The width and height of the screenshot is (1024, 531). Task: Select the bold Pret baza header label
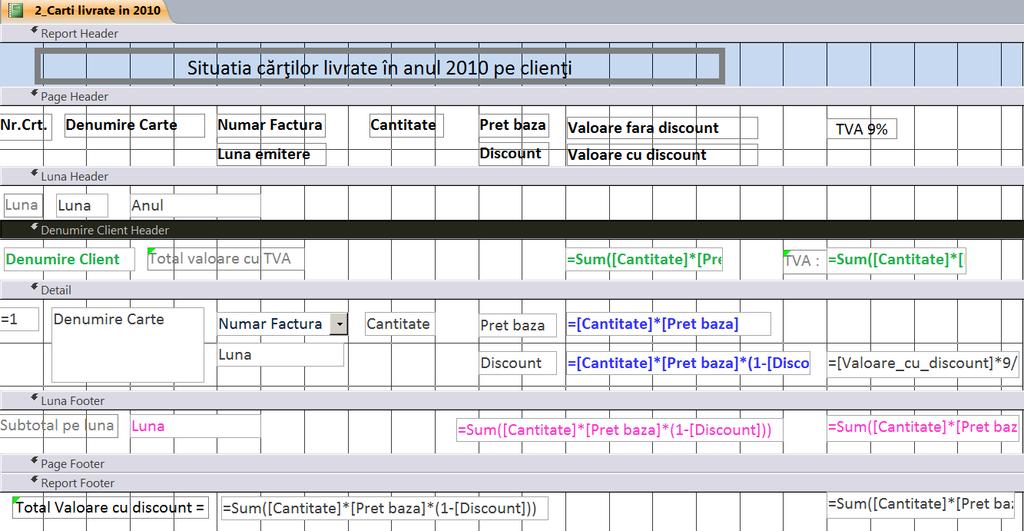[x=513, y=125]
